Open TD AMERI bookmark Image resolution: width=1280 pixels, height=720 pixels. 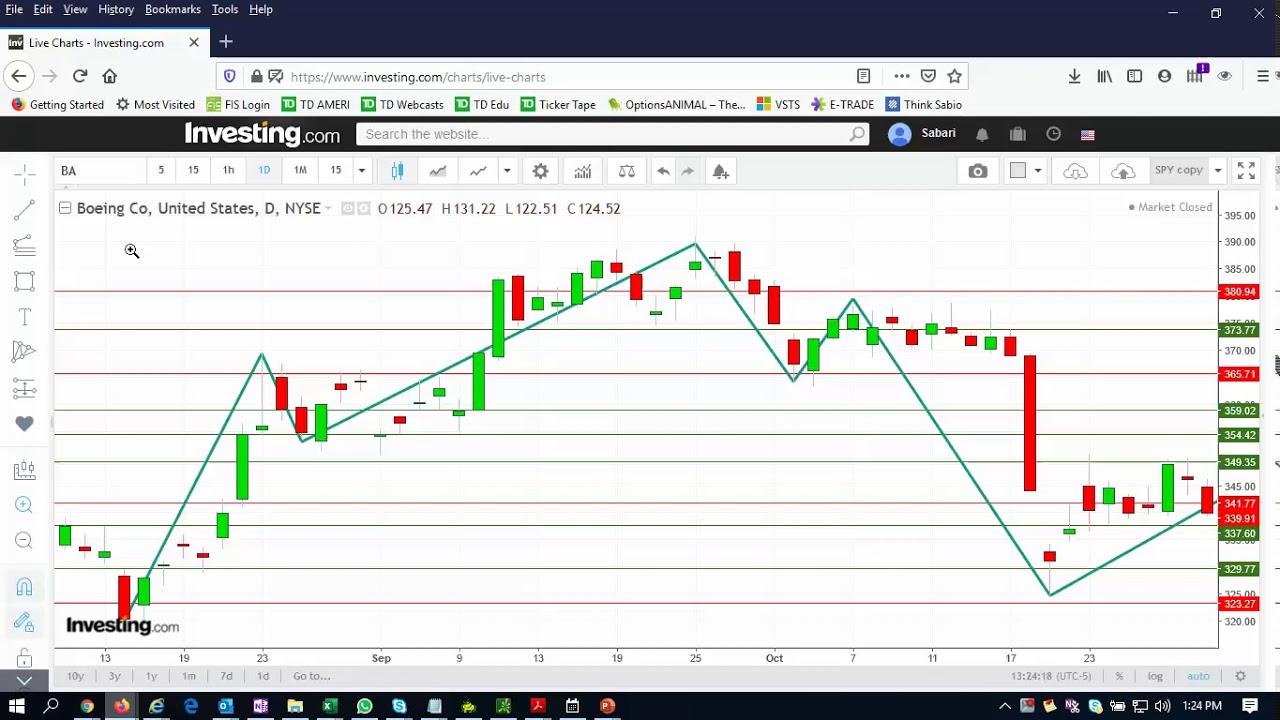tap(315, 104)
